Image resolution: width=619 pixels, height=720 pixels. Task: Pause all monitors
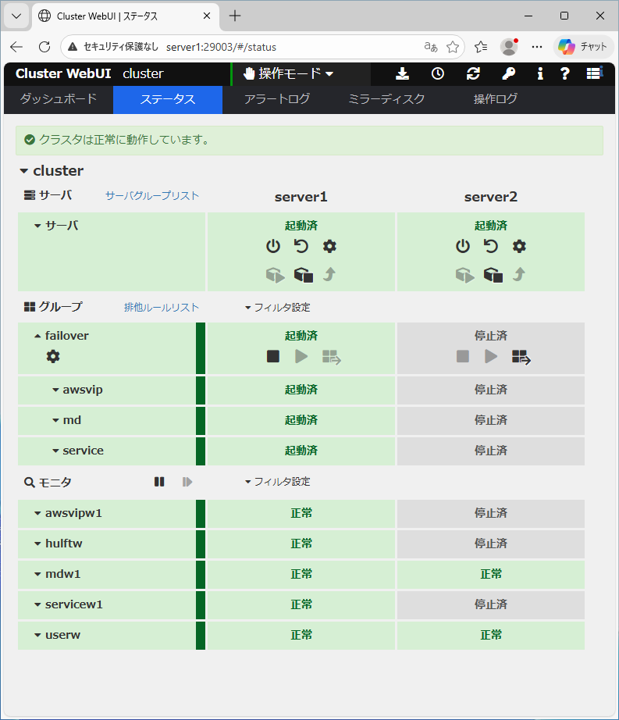tap(159, 482)
